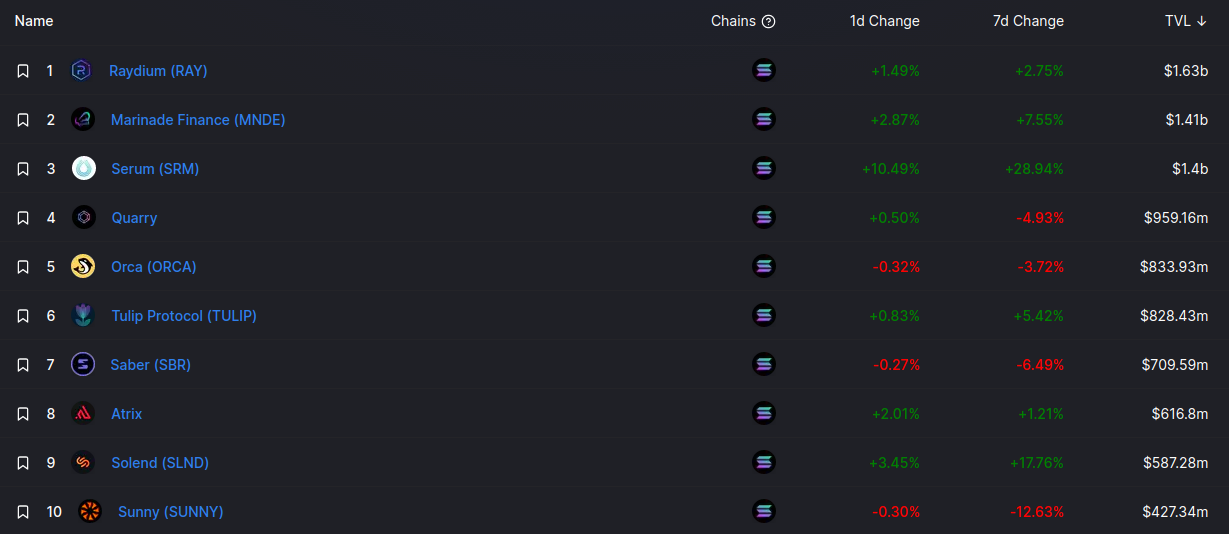Click Orca's -0.32% 1d change value
The image size is (1229, 534).
coord(897,267)
